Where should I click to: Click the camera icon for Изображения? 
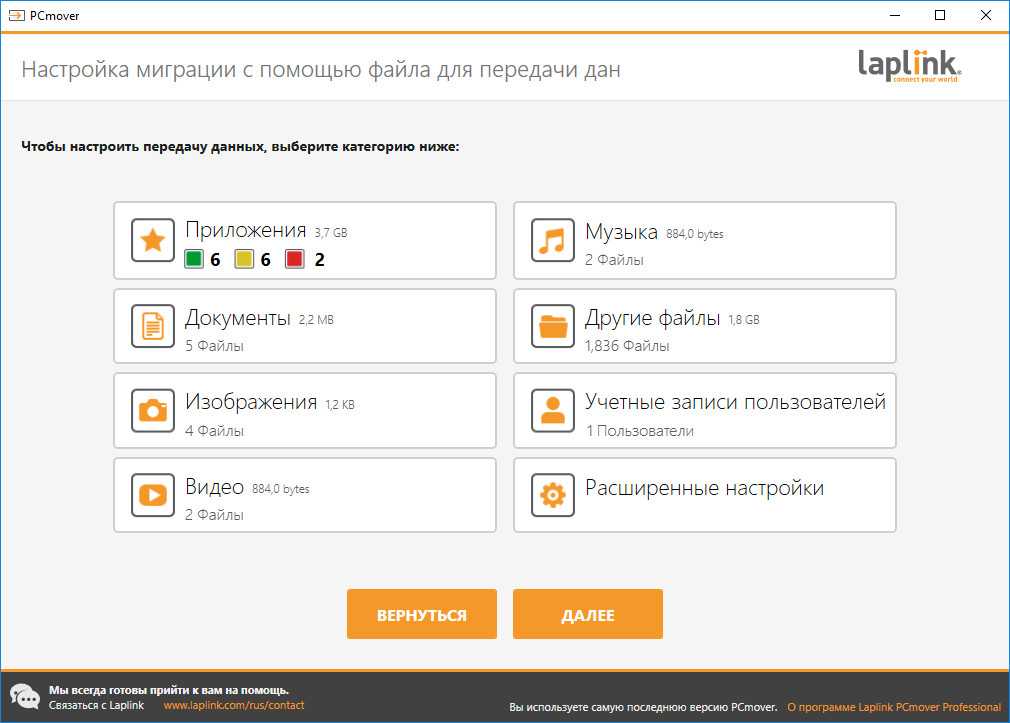[x=153, y=411]
